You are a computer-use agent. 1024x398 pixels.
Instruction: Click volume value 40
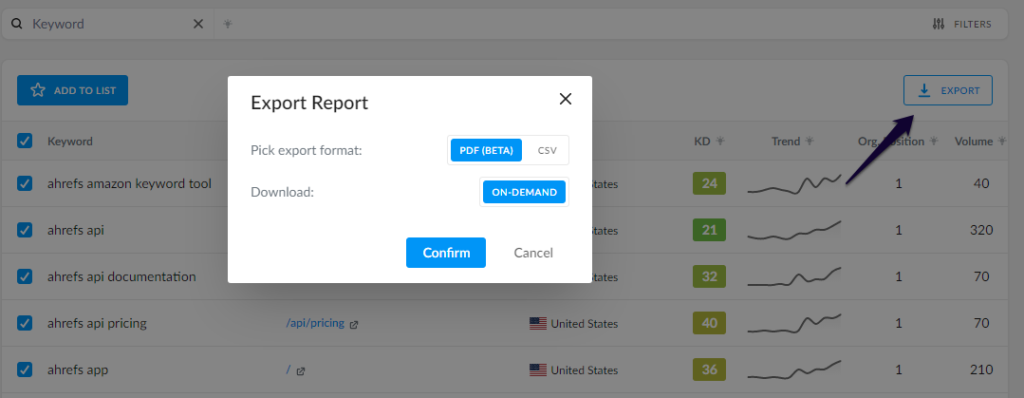[982, 184]
